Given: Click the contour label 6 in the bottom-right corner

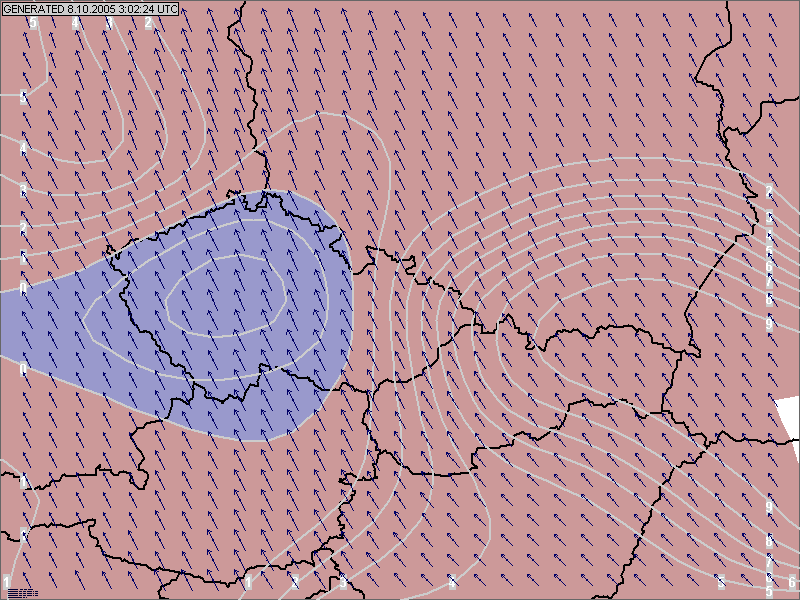Looking at the screenshot, I should pos(791,582).
